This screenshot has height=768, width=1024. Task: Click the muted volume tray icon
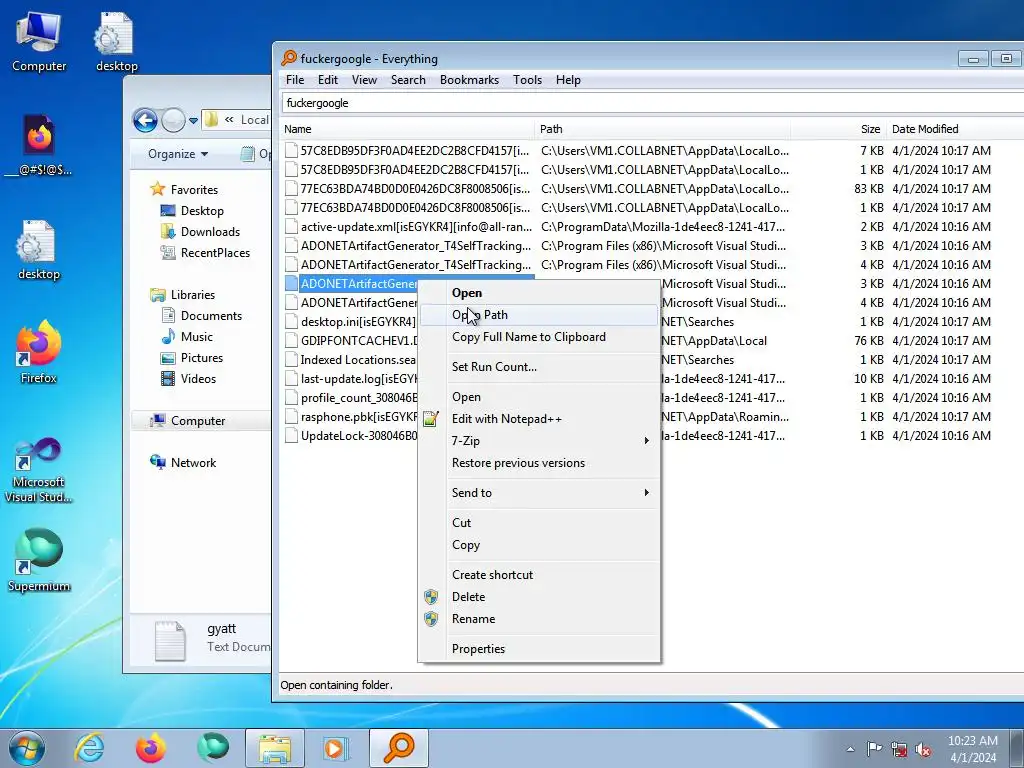(923, 749)
